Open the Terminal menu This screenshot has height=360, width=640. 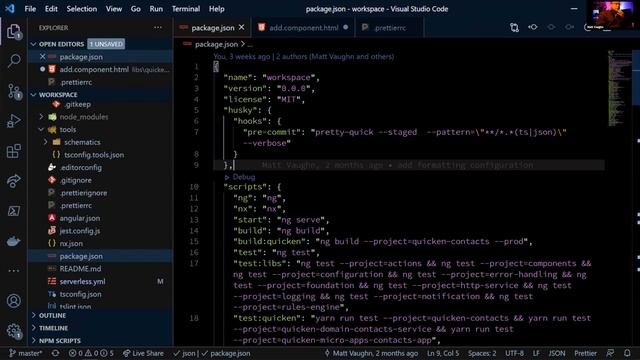[x=186, y=9]
